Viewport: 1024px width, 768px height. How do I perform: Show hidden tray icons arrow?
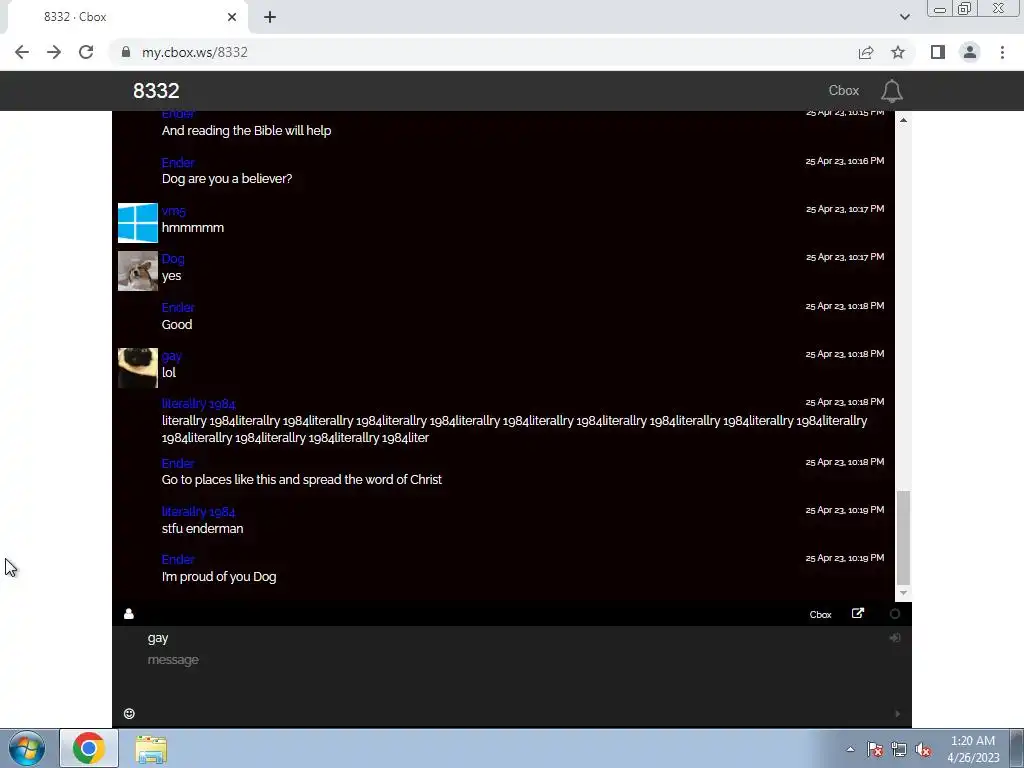pos(850,750)
